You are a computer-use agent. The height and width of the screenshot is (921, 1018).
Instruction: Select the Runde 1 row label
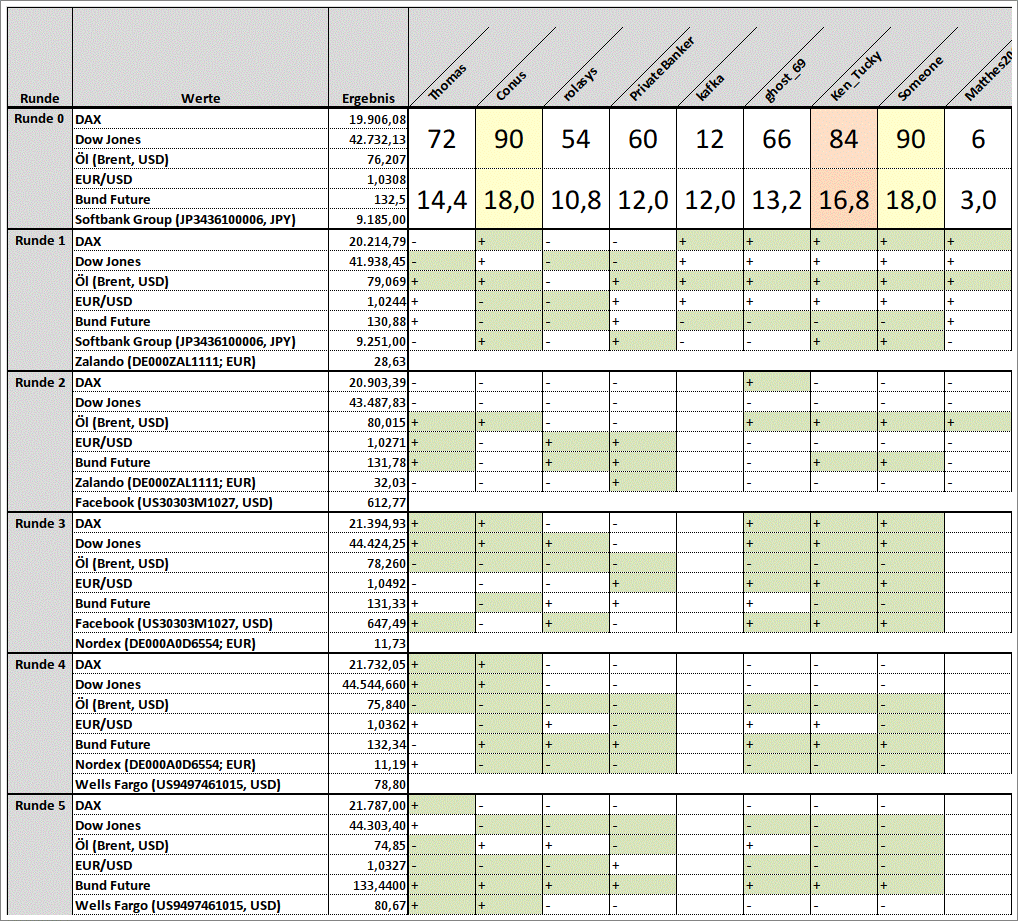[x=40, y=241]
